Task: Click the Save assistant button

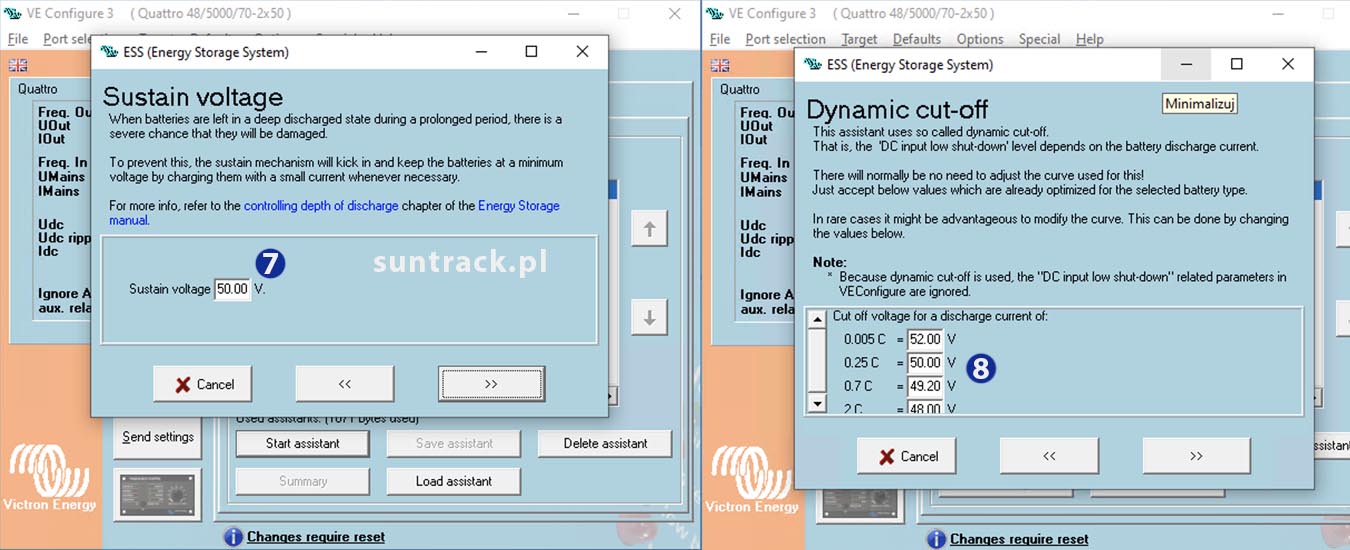Action: tap(454, 443)
